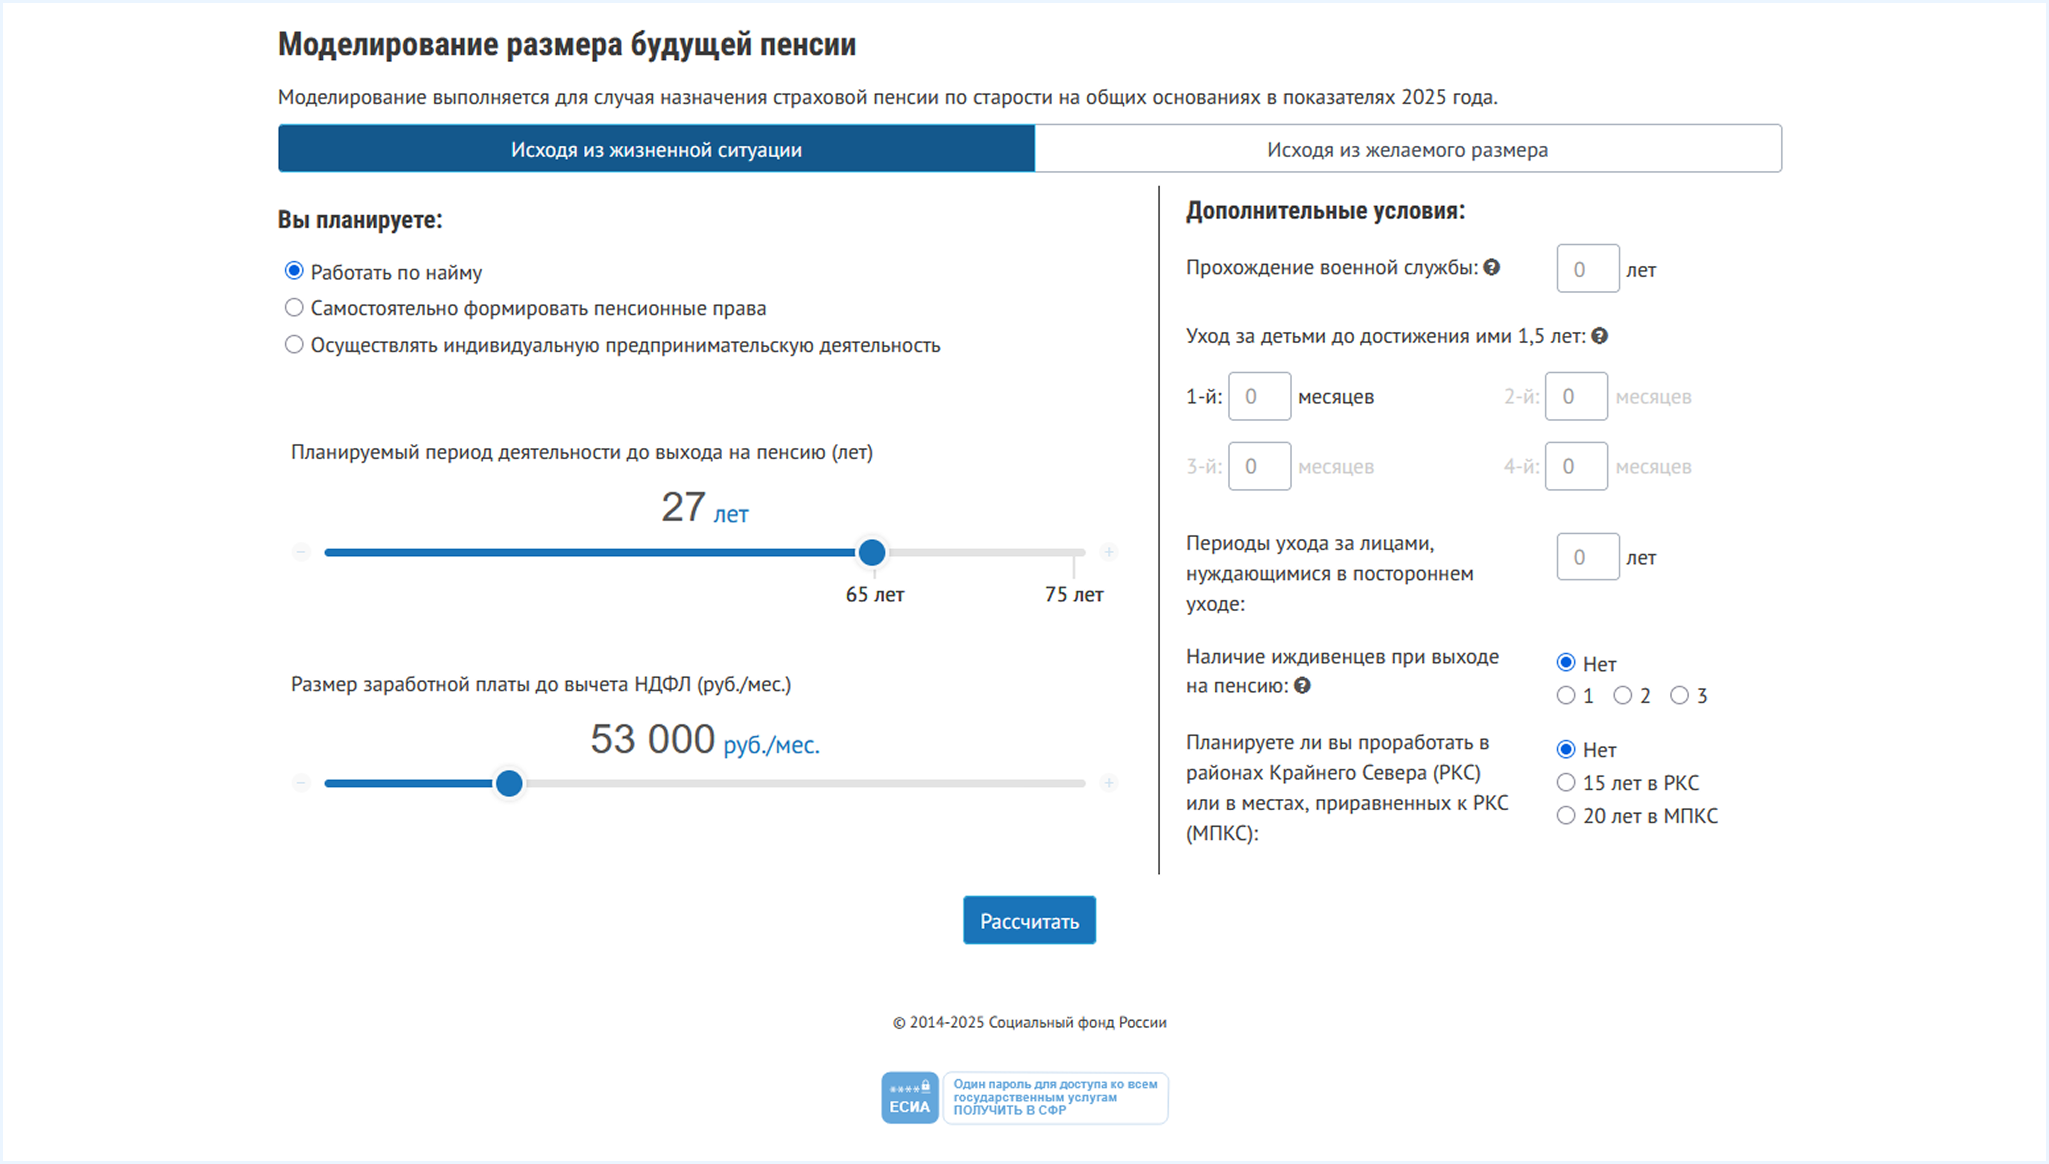Click help icon next to dependents label
The width and height of the screenshot is (2049, 1164).
[x=1302, y=686]
